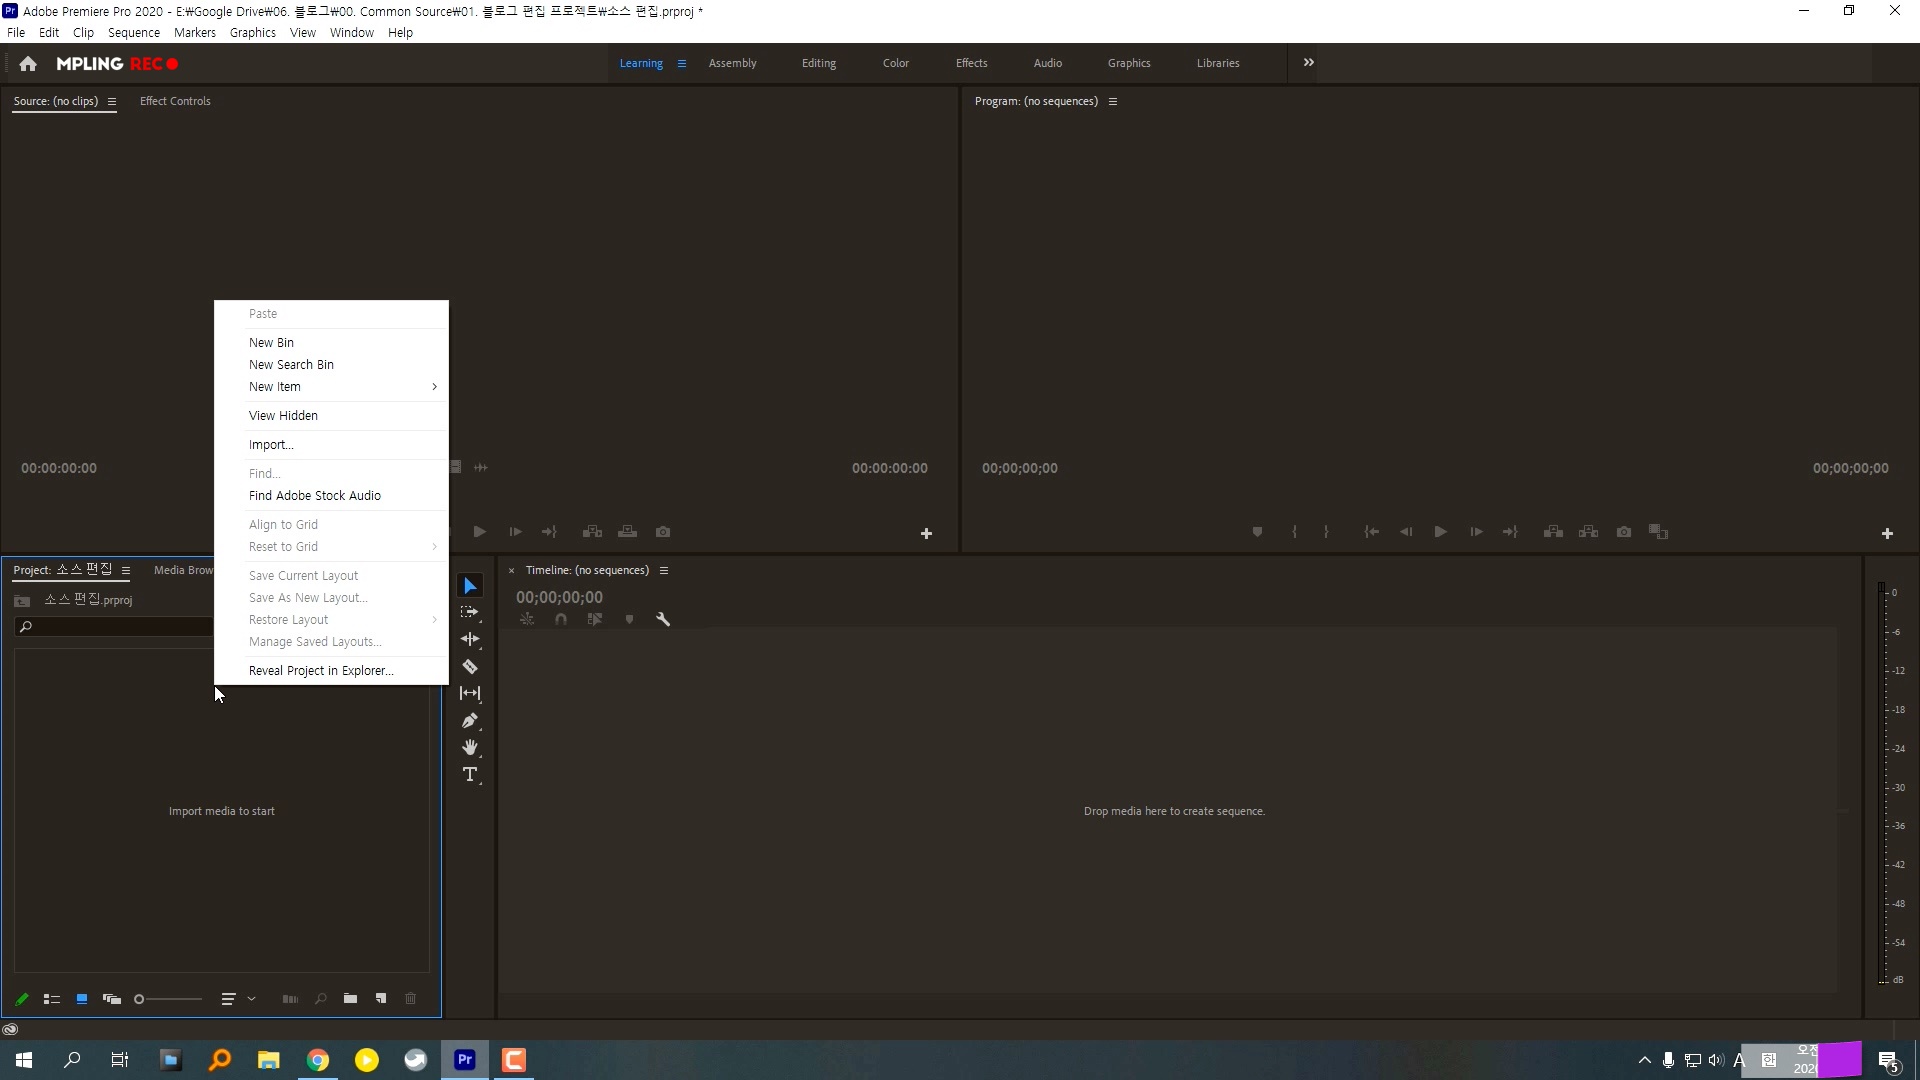Open Timeline display settings wrench
1920x1080 pixels.
(663, 619)
